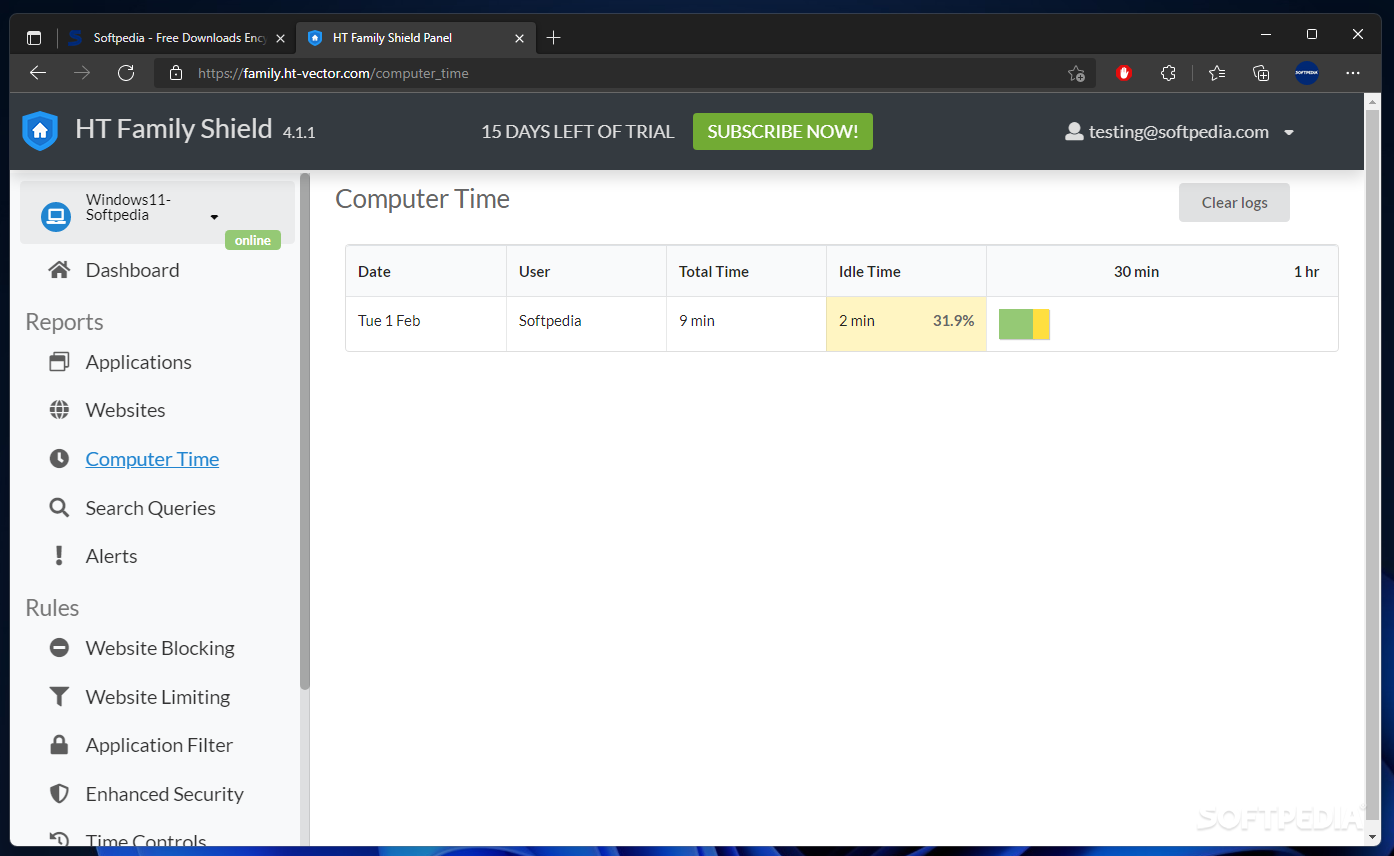Open the browser Collections icon
The width and height of the screenshot is (1394, 856).
(1261, 73)
